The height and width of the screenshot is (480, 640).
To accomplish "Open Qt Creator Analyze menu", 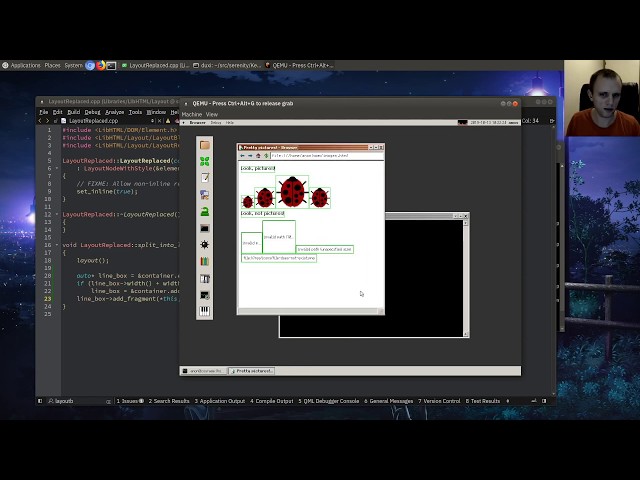I will 114,112.
